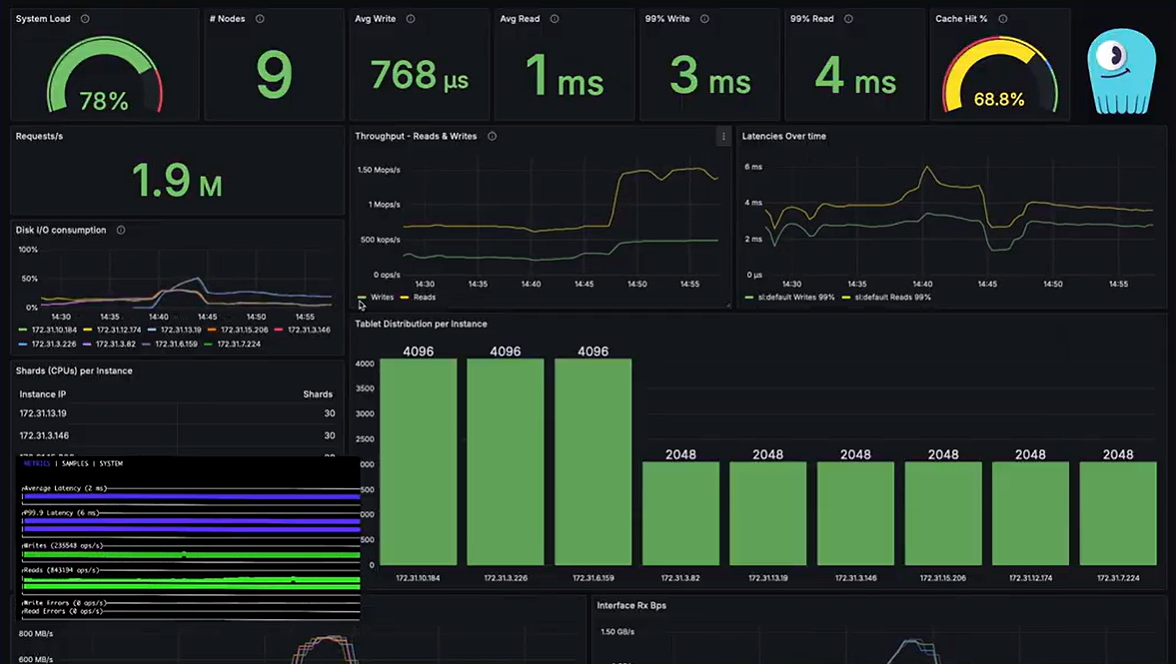The image size is (1176, 664).
Task: Click the 172.31.3.82 tablet distribution bar
Action: [680, 513]
